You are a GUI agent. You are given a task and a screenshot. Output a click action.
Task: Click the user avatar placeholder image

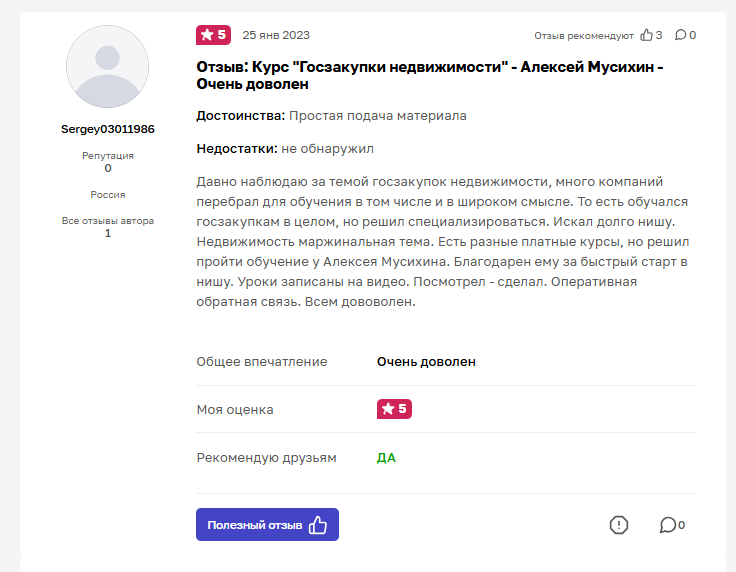click(x=108, y=67)
